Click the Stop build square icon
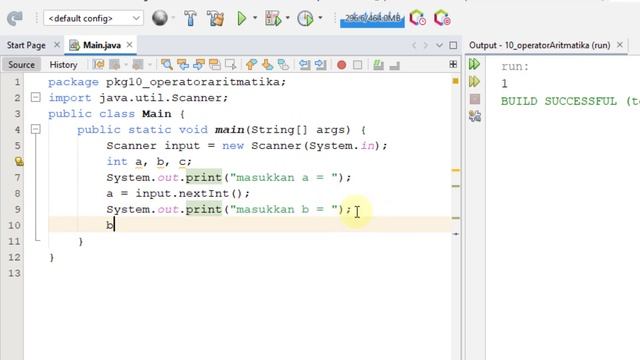The width and height of the screenshot is (640, 360). click(474, 99)
